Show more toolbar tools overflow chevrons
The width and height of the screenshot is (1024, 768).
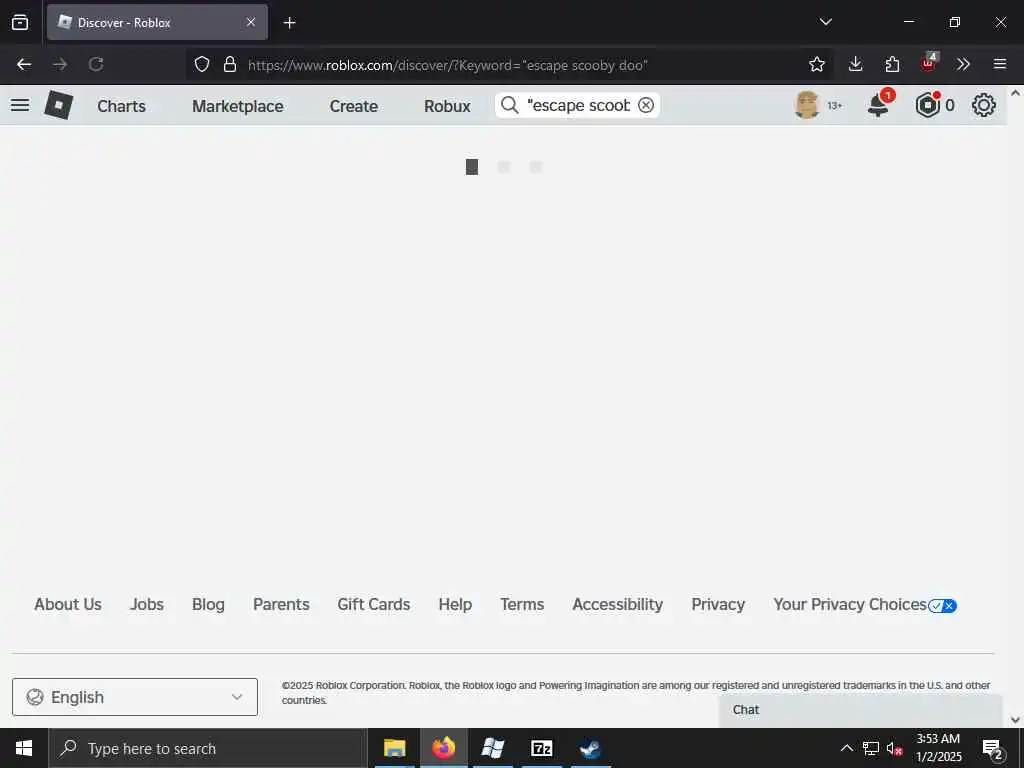pyautogui.click(x=963, y=64)
